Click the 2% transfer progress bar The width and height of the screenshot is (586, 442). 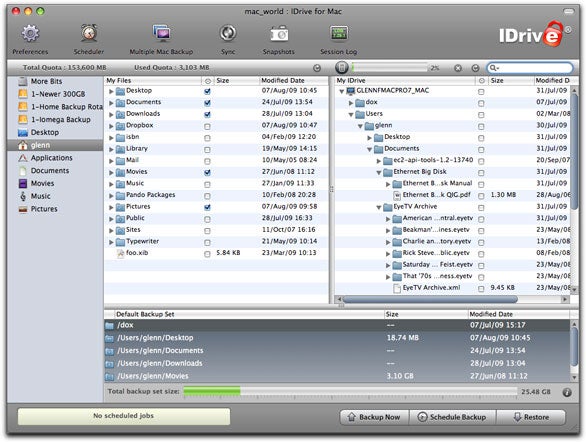(389, 68)
